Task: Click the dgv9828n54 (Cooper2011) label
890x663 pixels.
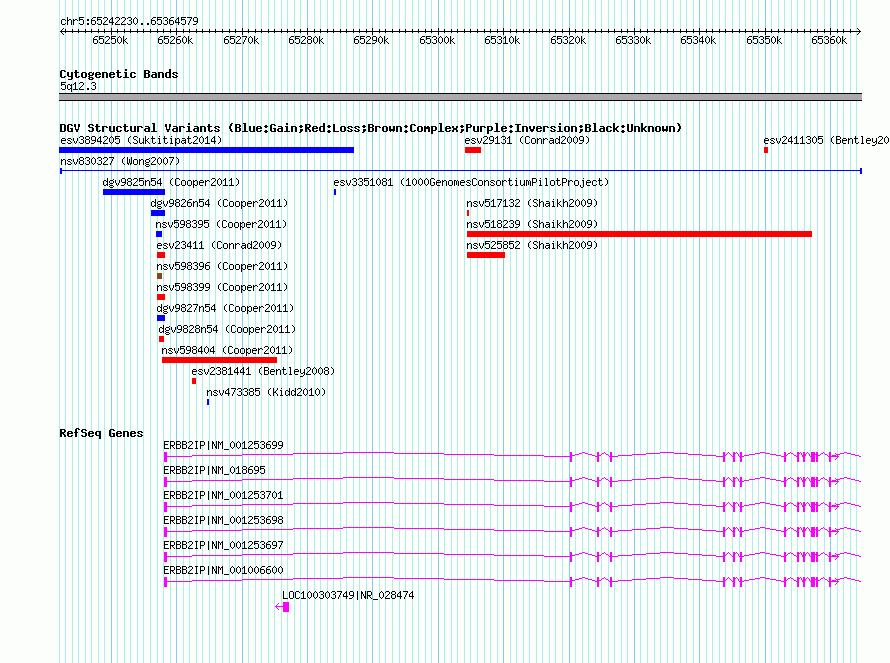Action: point(227,329)
